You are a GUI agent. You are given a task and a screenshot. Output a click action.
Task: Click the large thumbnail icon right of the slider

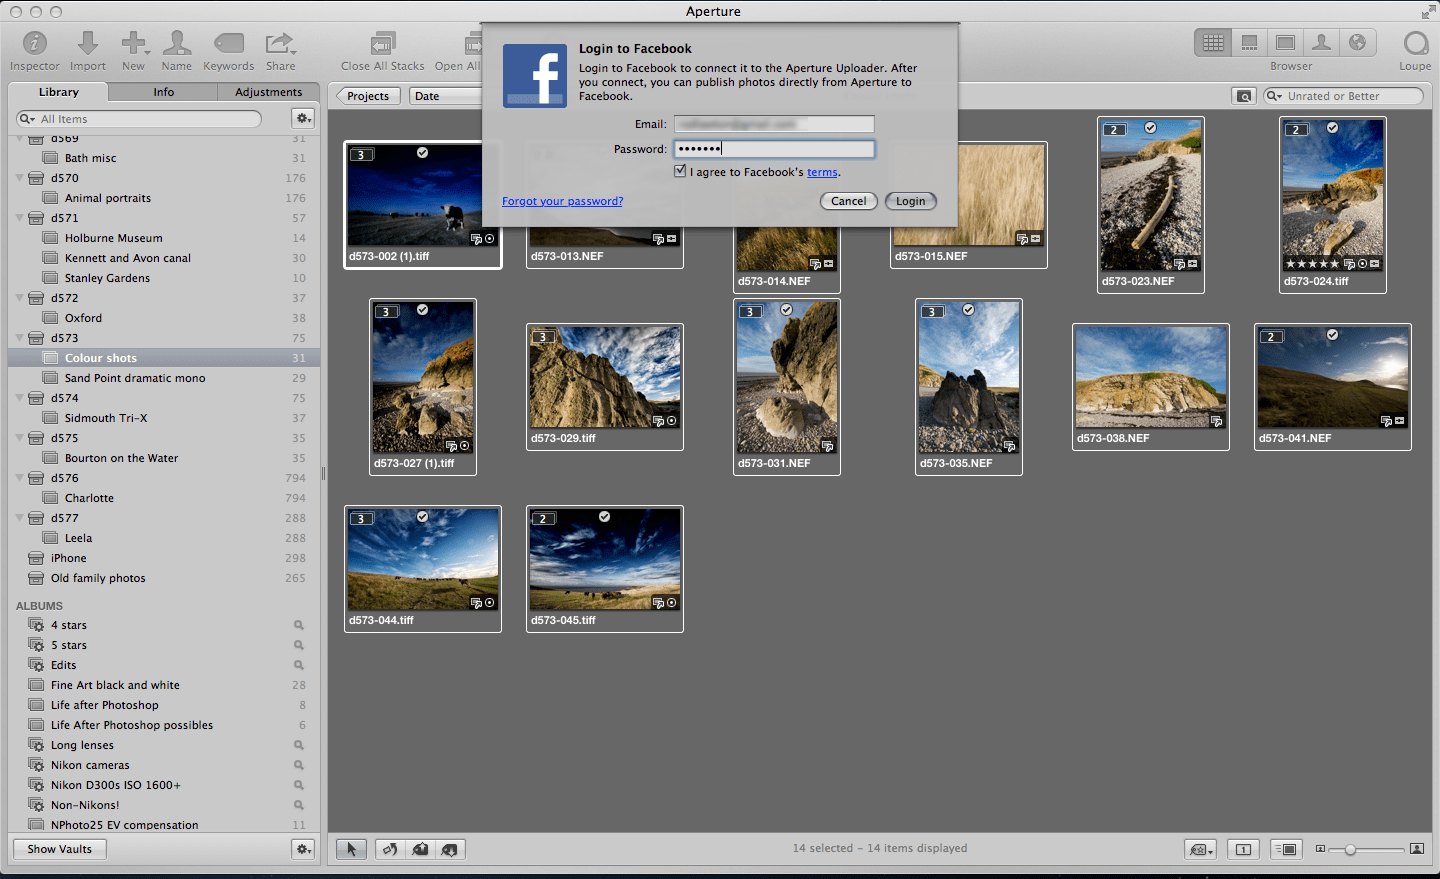coord(1417,849)
